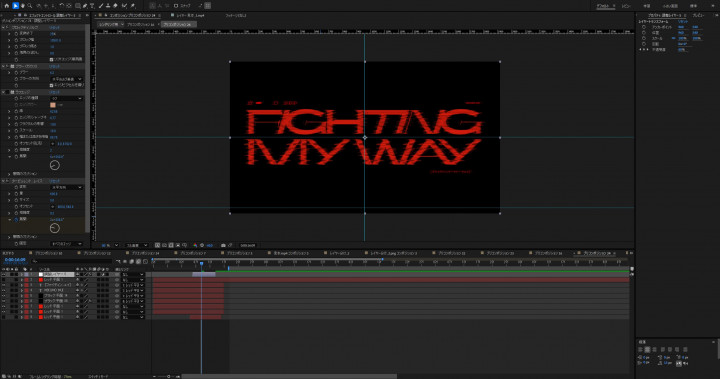The height and width of the screenshot is (379, 720).
Task: Select the Type text tool
Action: pos(92,6)
